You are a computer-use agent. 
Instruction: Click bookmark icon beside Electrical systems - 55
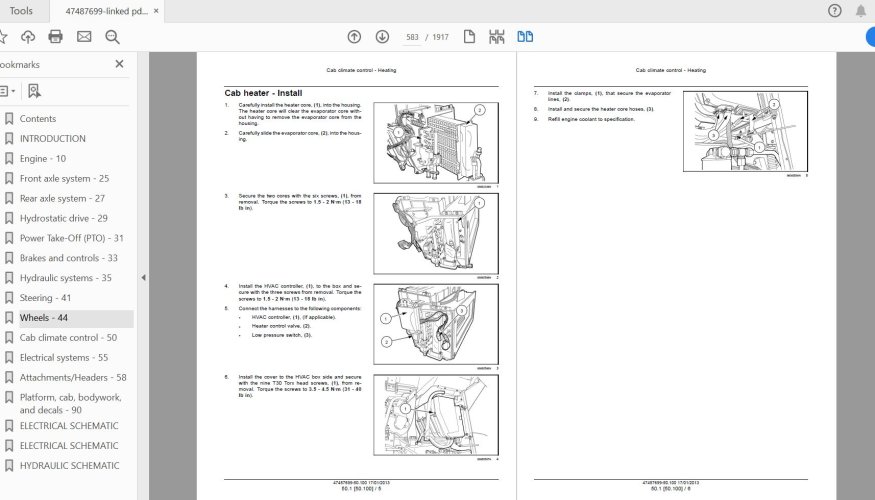tap(9, 358)
